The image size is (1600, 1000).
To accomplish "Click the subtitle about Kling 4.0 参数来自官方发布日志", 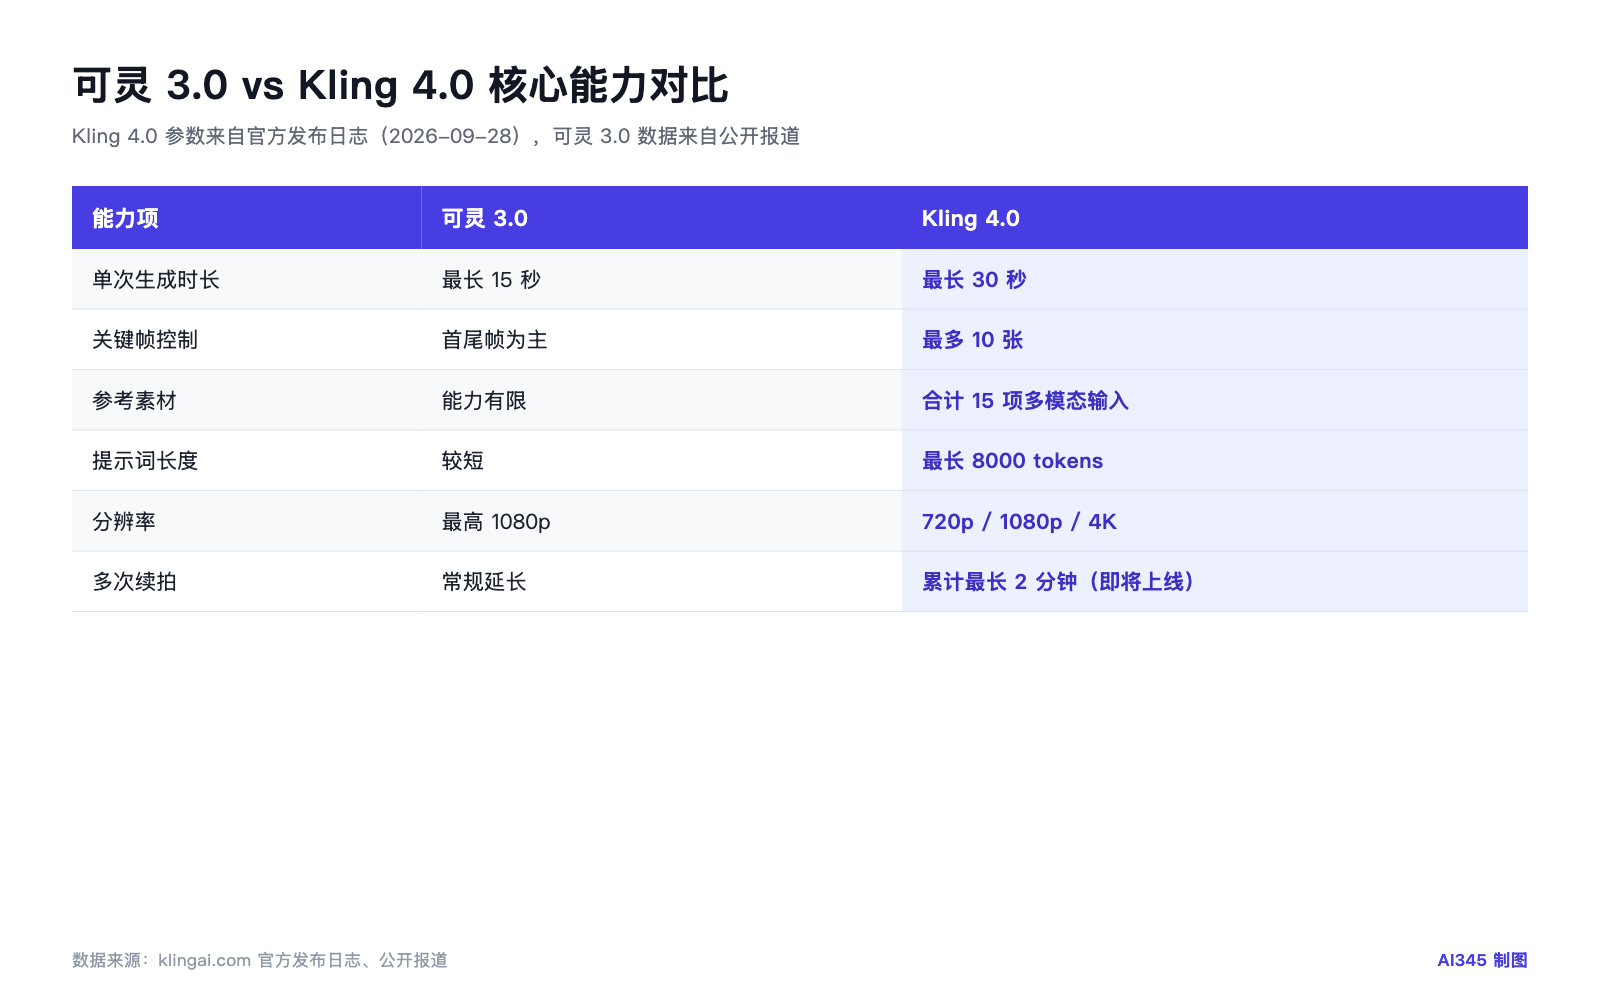I will tap(436, 136).
